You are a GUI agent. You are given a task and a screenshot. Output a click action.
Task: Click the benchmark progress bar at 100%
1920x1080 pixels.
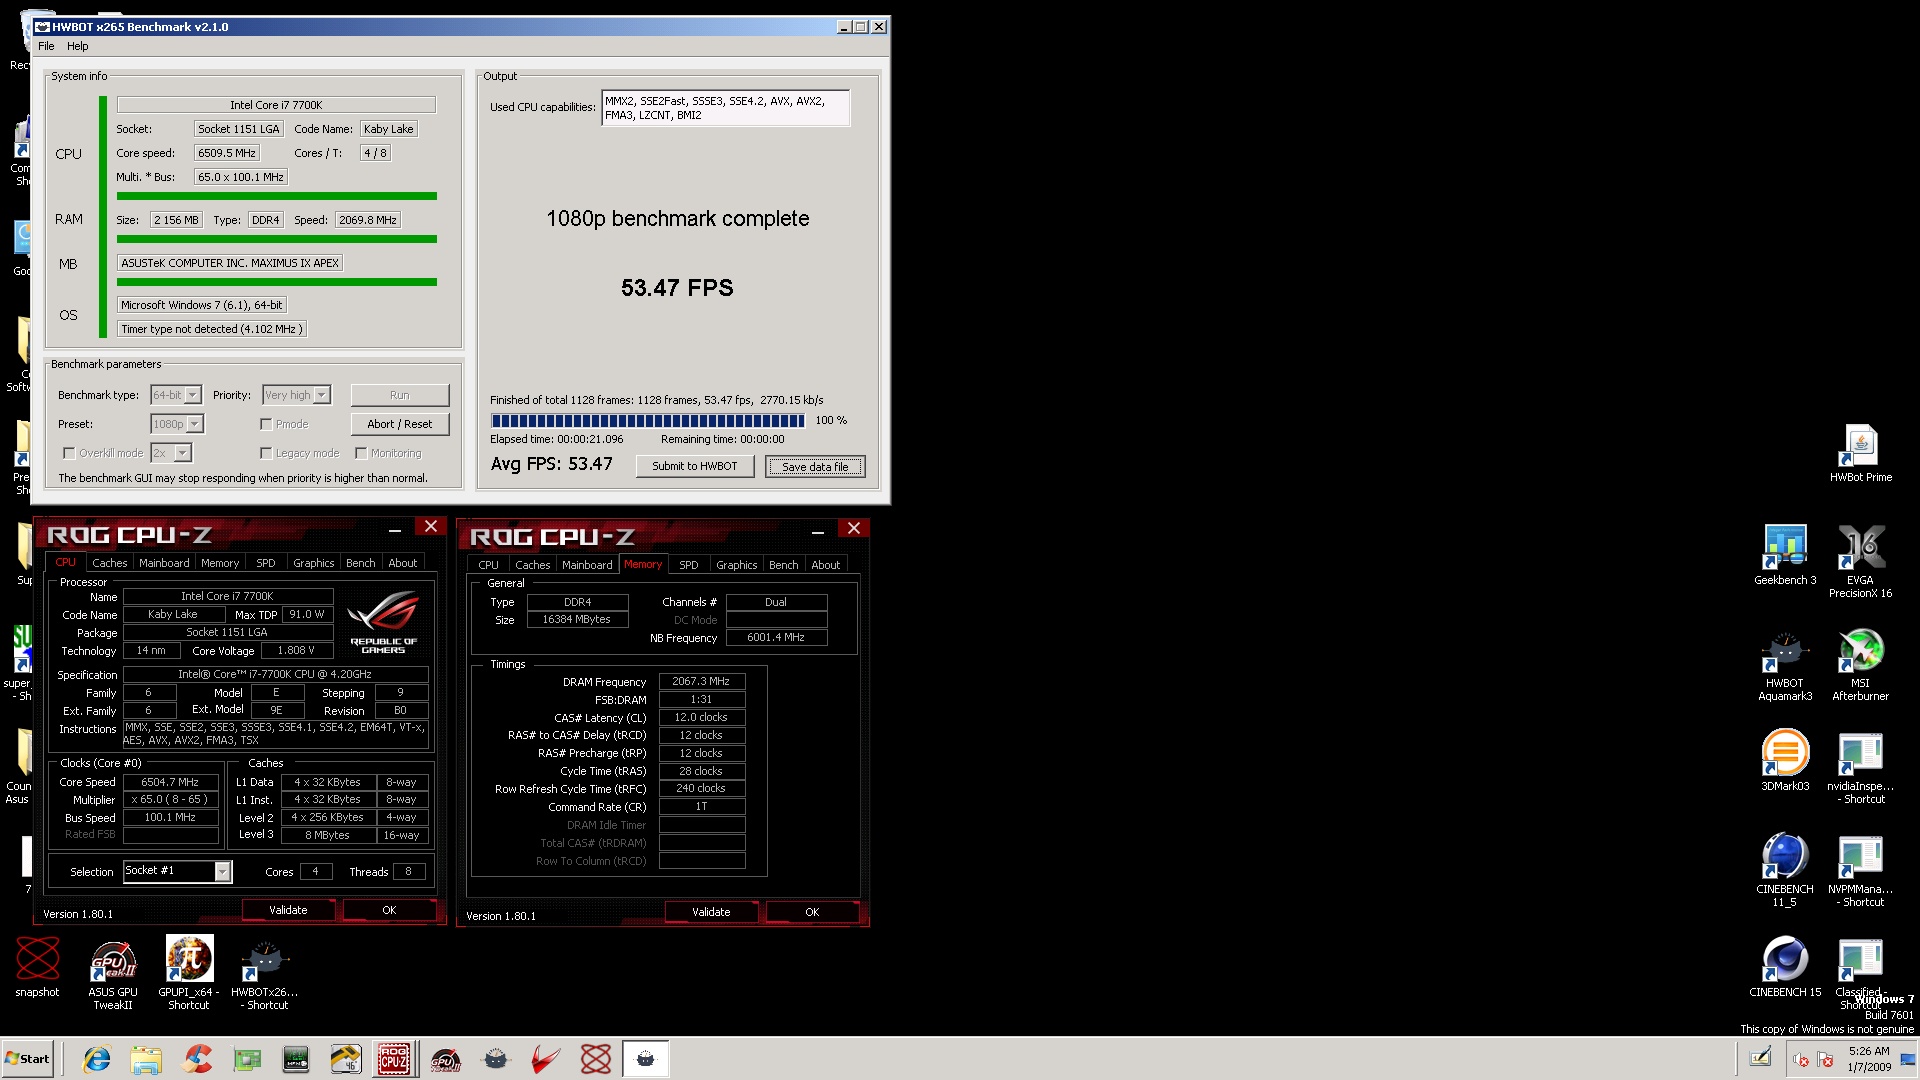click(648, 420)
